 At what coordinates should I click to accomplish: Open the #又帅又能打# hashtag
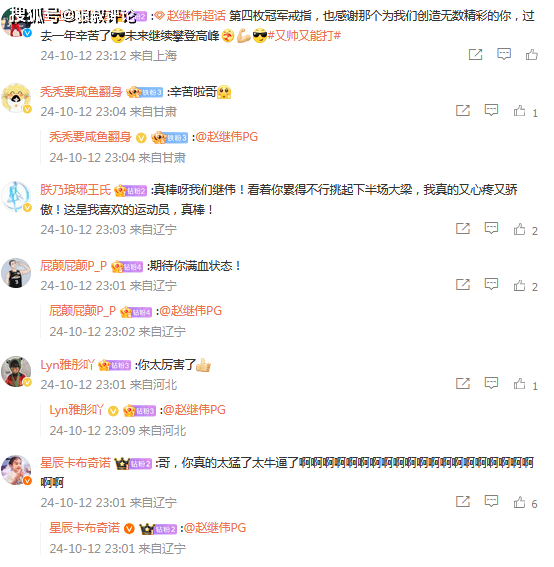click(x=304, y=35)
